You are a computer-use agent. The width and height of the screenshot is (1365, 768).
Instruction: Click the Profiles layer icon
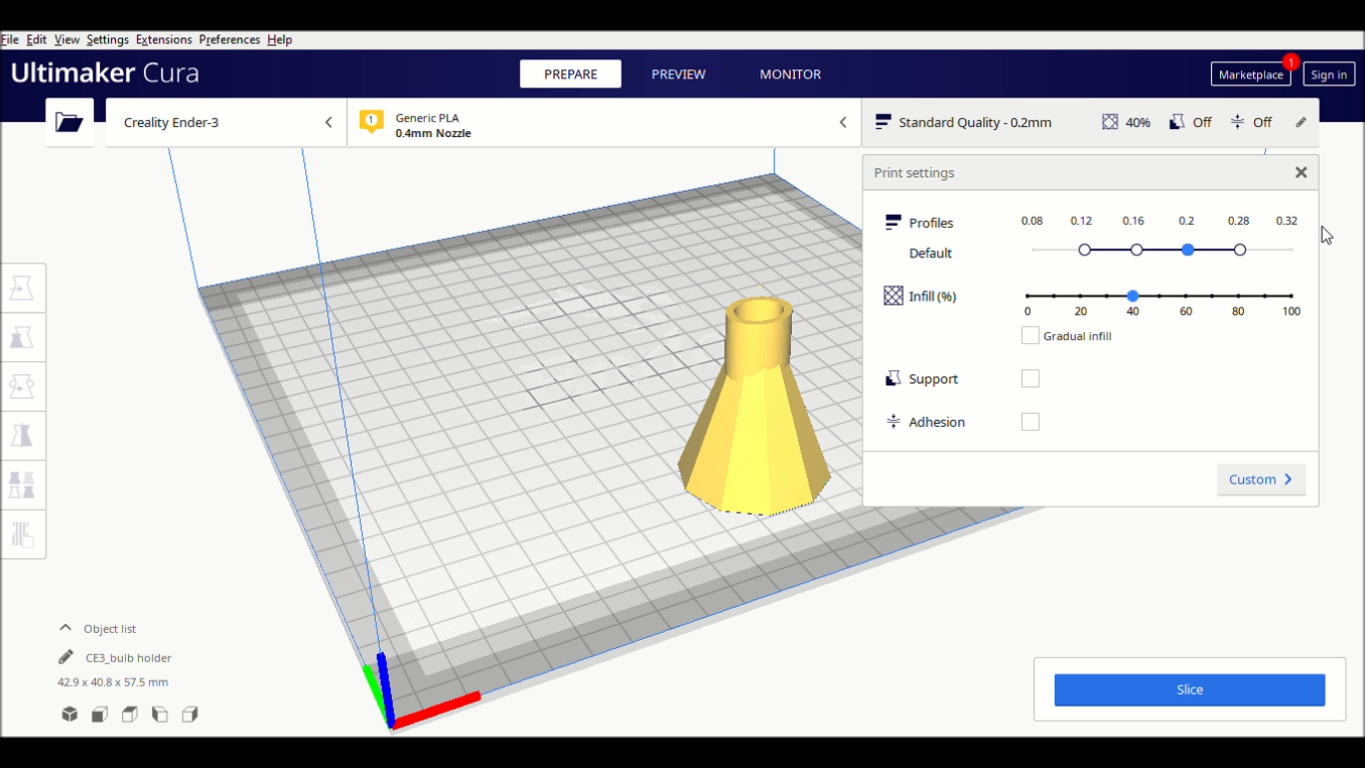click(x=893, y=222)
